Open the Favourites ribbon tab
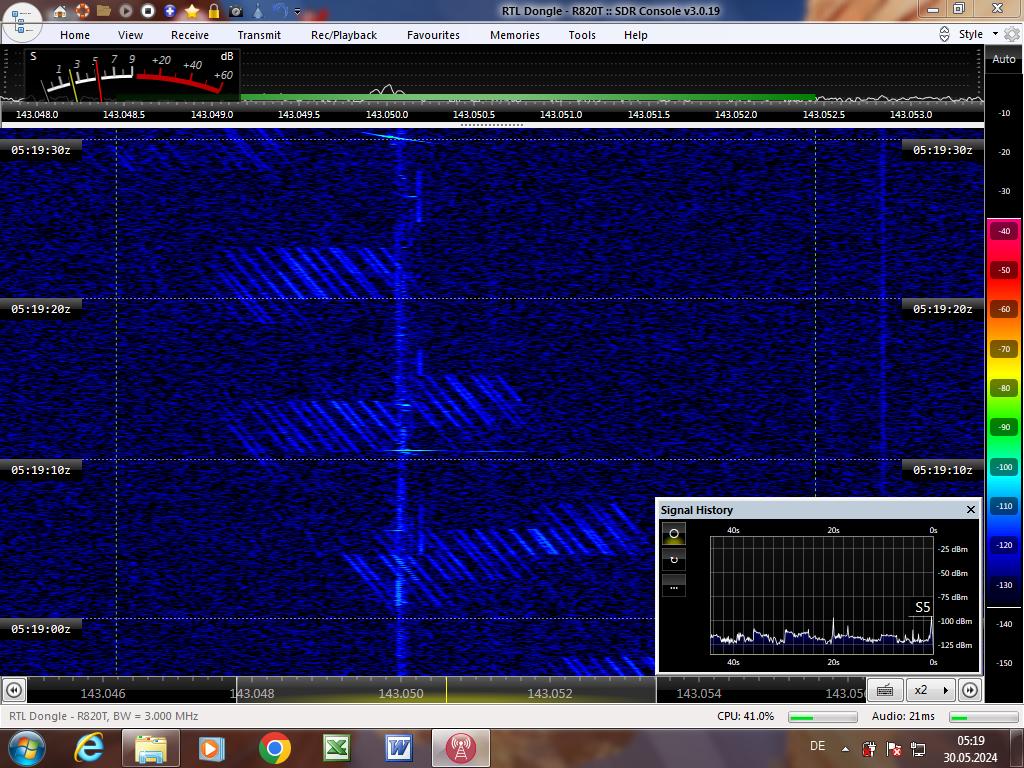Viewport: 1024px width, 768px height. click(x=433, y=35)
